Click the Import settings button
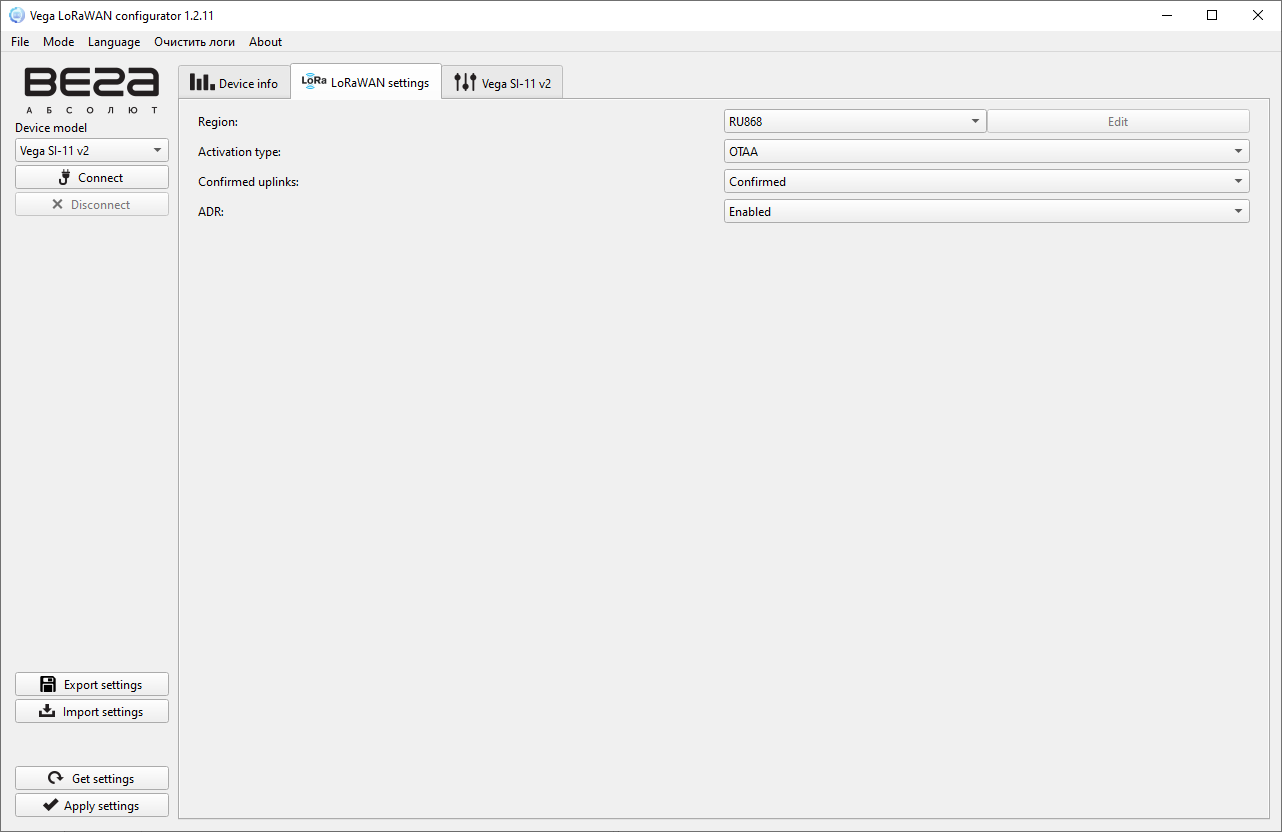Image resolution: width=1282 pixels, height=832 pixels. click(x=92, y=711)
